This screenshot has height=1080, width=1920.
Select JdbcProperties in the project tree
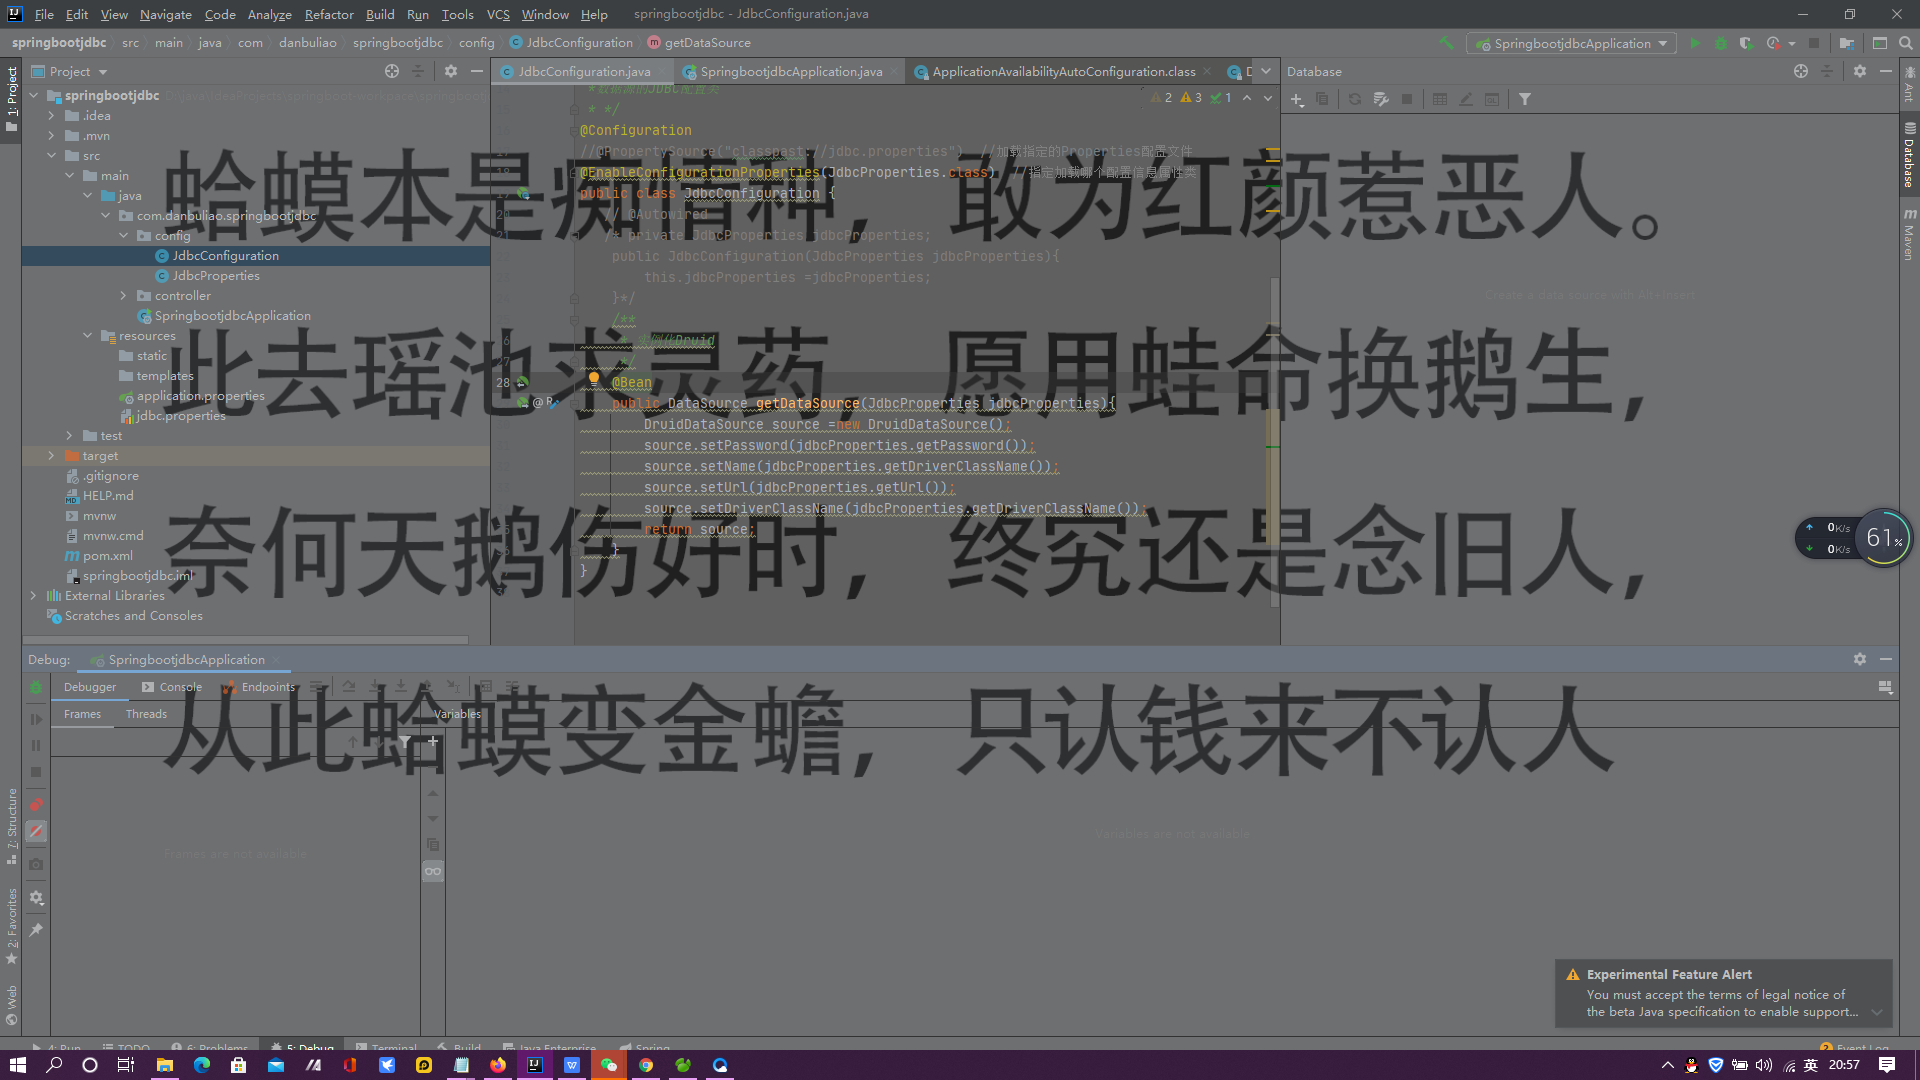215,276
